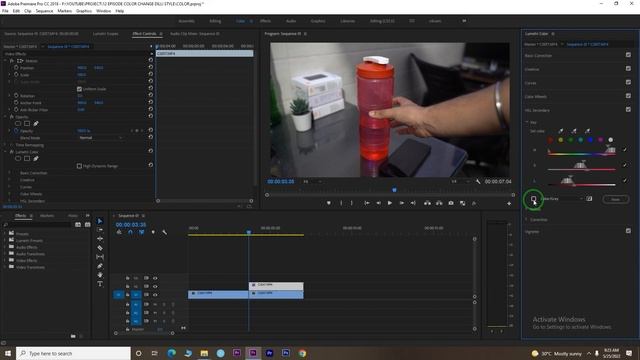This screenshot has height=360, width=640.
Task: Uncheck Uniform Scale in Effect Controls
Action: pos(79,89)
